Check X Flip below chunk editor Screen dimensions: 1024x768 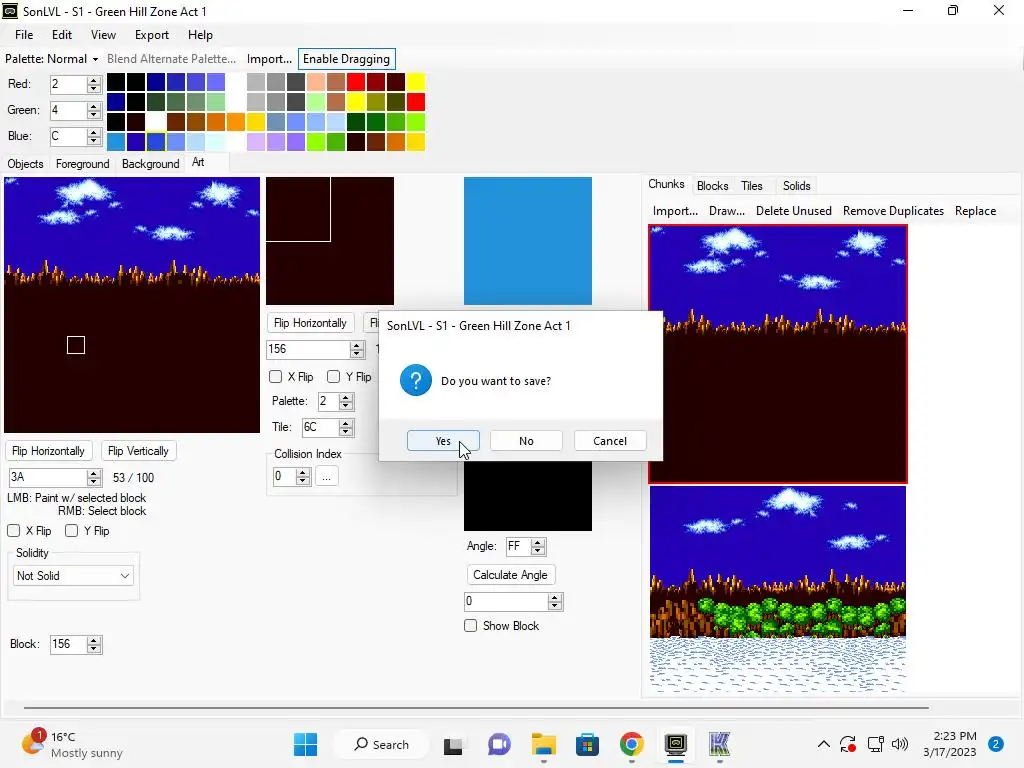tap(14, 530)
